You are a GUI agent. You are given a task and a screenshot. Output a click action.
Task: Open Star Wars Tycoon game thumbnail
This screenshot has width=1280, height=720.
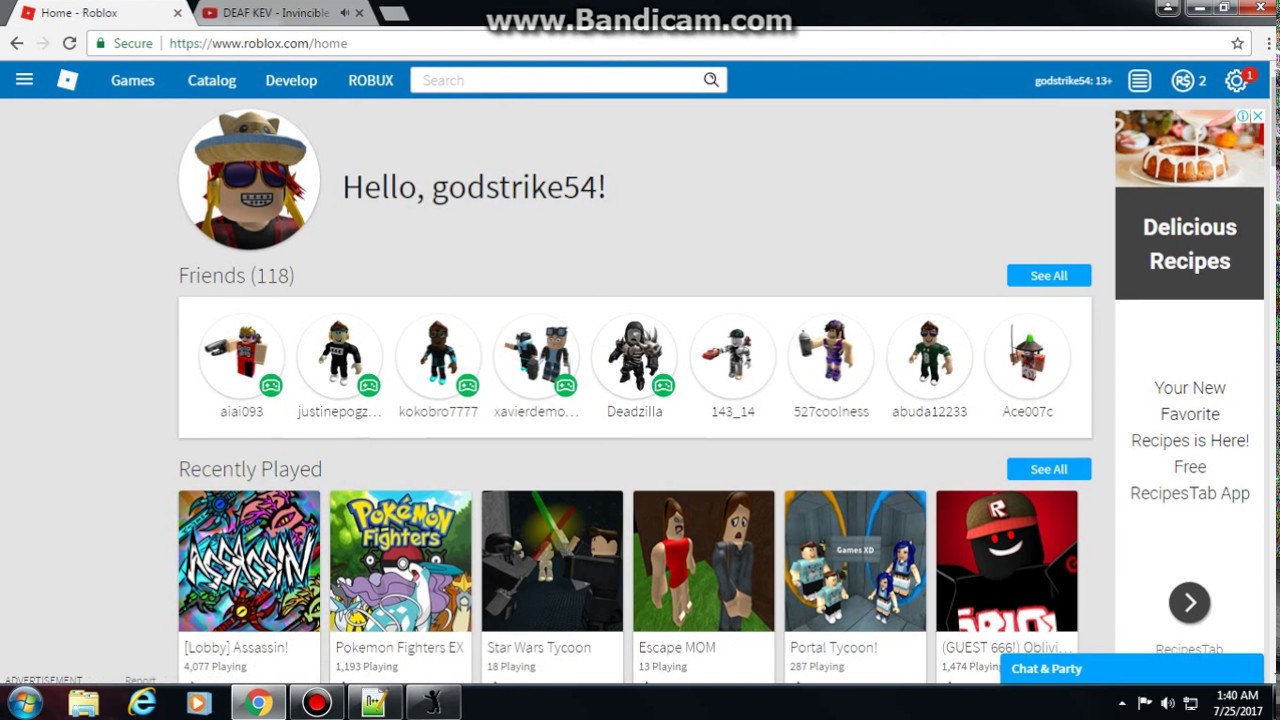[x=552, y=561]
